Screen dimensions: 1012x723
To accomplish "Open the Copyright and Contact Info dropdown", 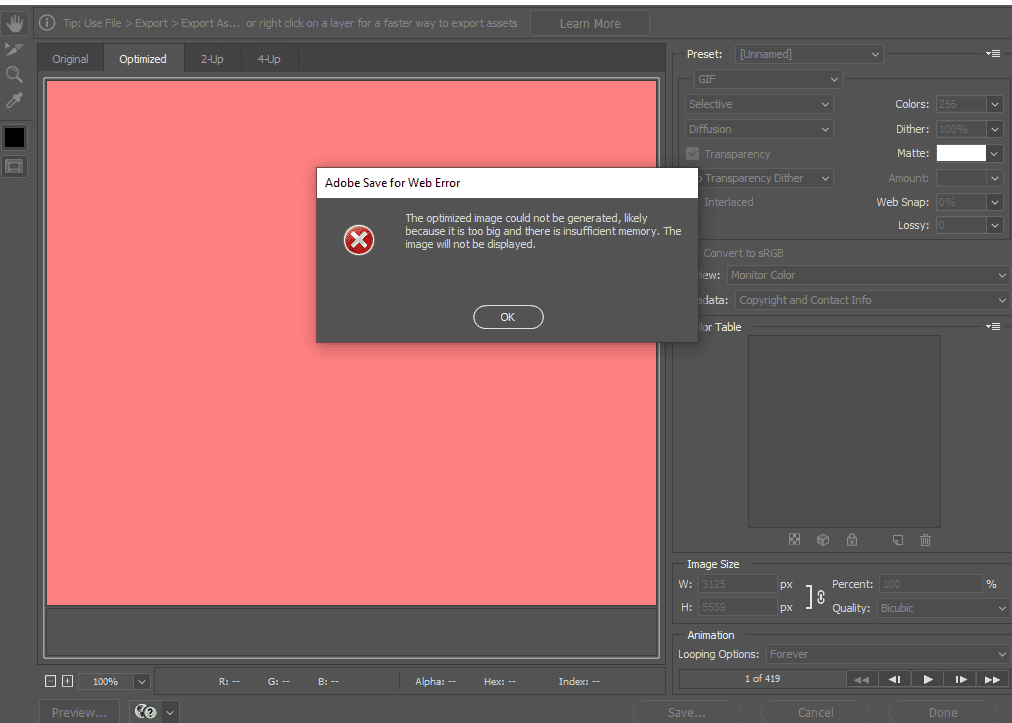I will tap(872, 300).
